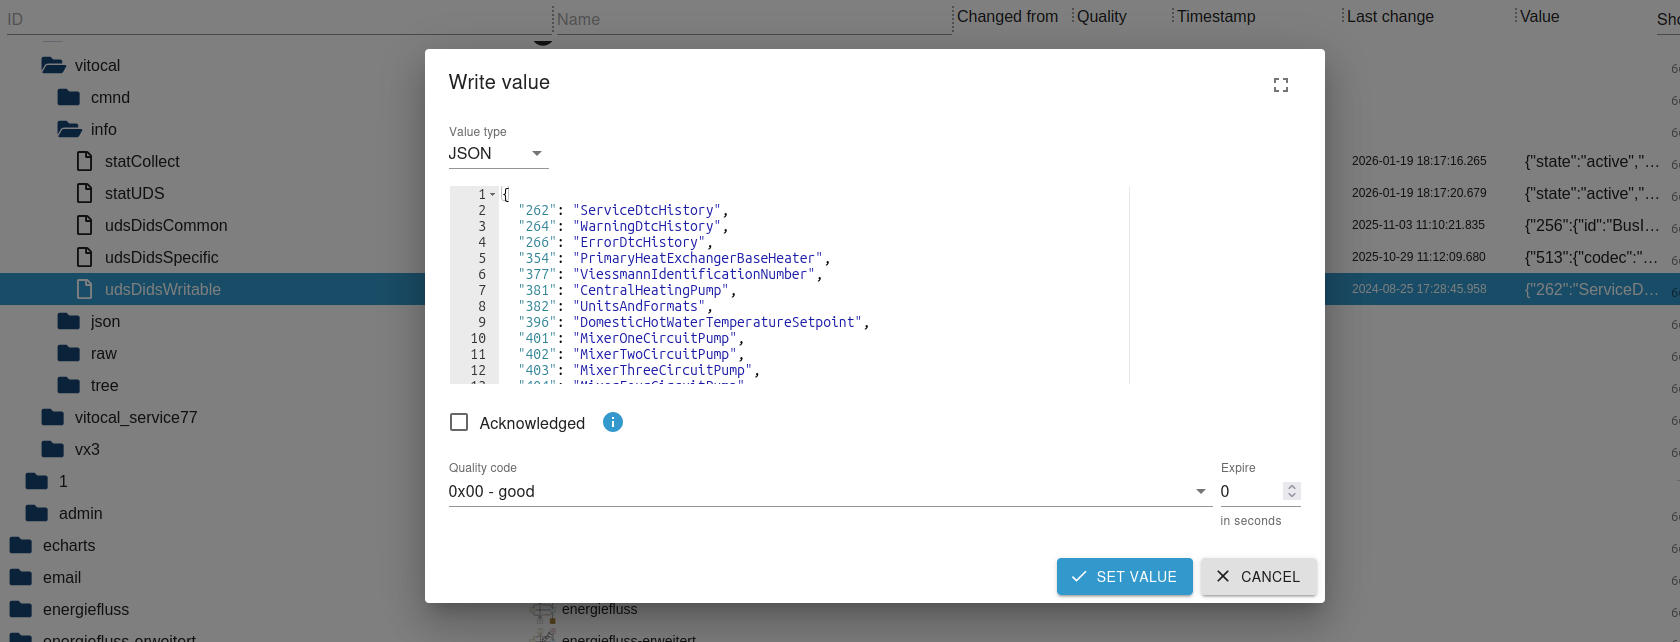This screenshot has height=642, width=1680.
Task: Select the udsDidsWritable tree item
Action: click(163, 289)
